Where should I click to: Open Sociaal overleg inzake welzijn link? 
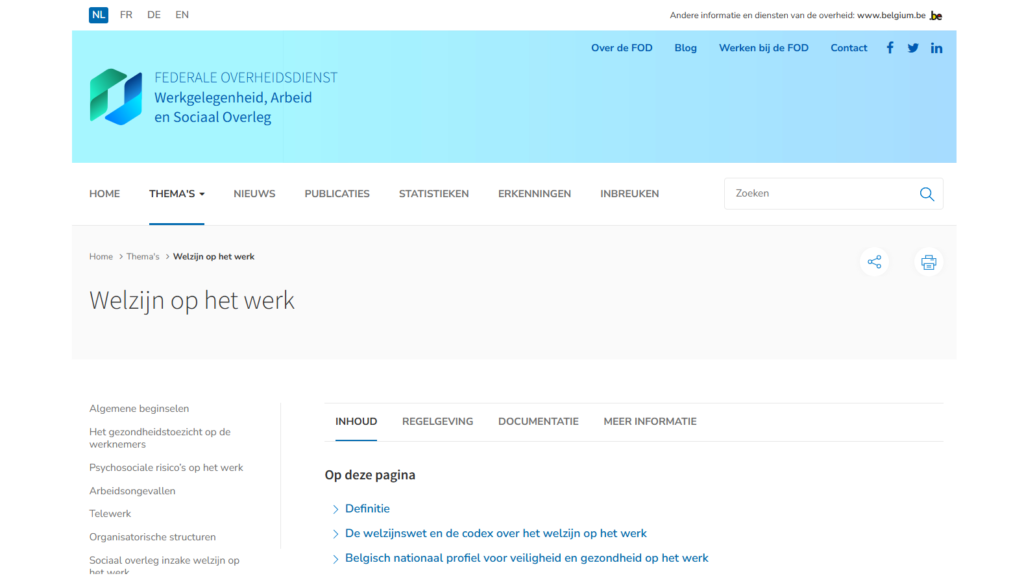[164, 565]
